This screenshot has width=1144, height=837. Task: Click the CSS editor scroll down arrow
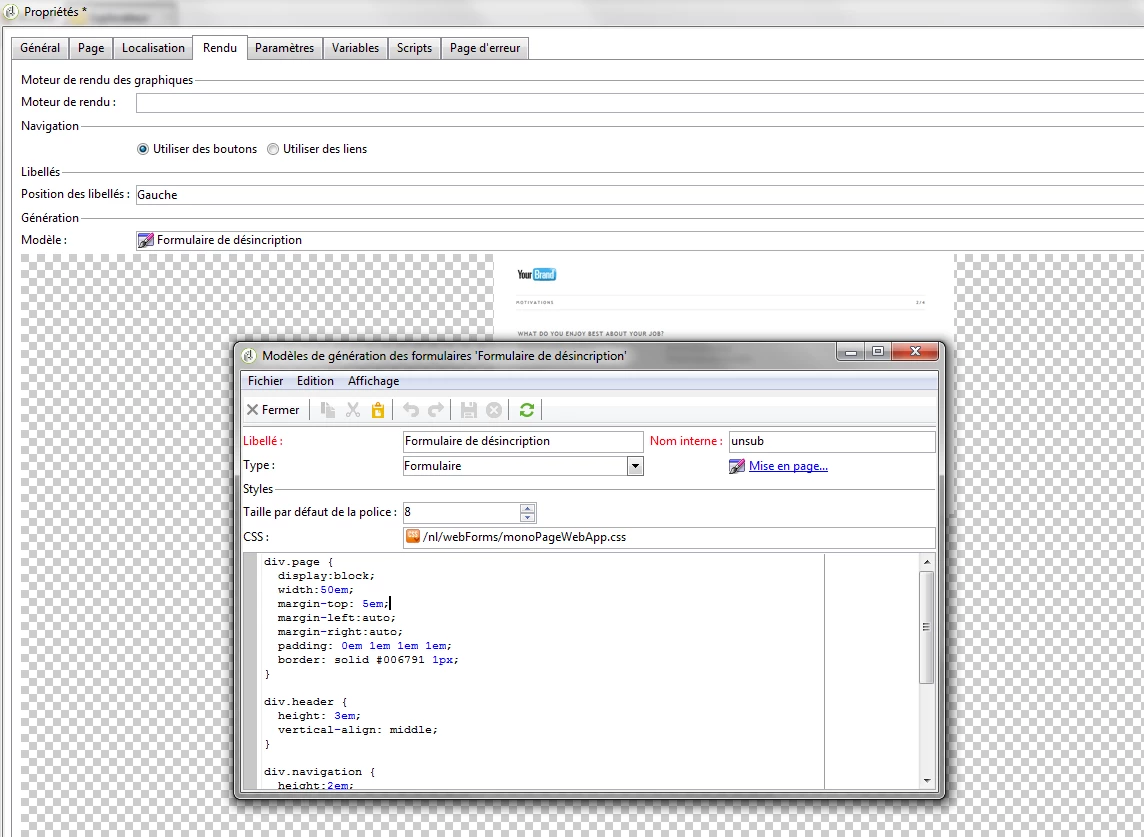pos(927,781)
